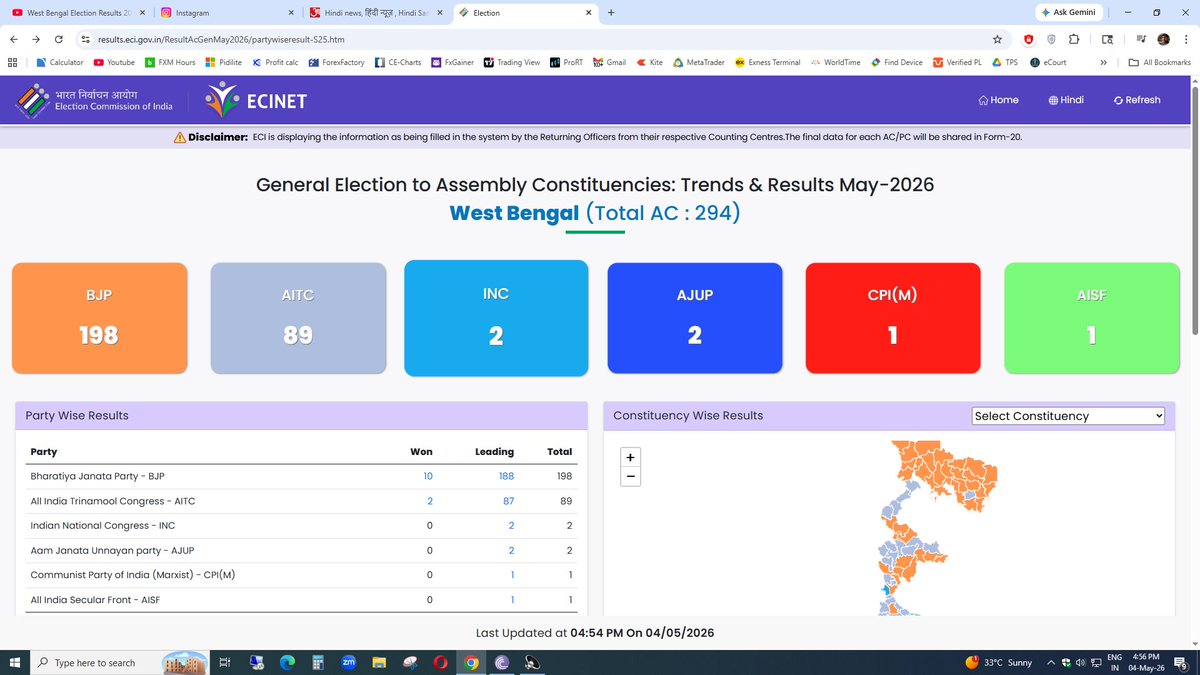Go to Home in the site header
The width and height of the screenshot is (1200, 675).
click(998, 100)
